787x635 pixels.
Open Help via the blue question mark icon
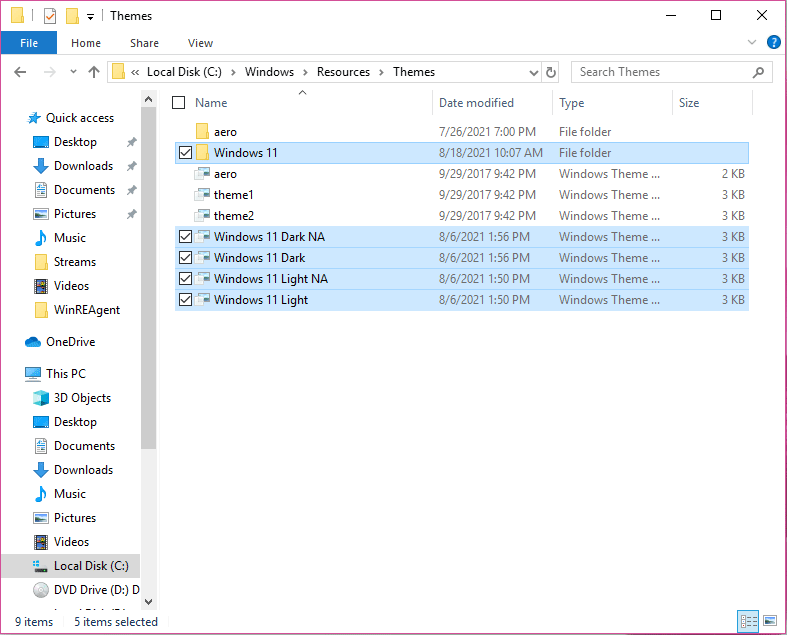pos(773,42)
